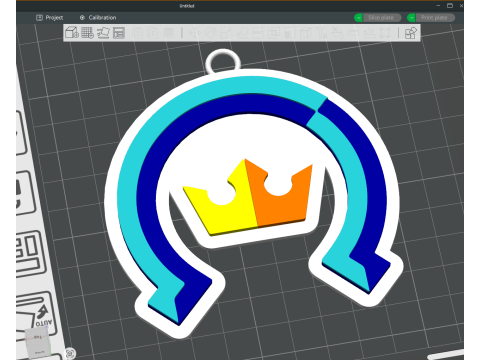
Task: Click the round icon beside the view cube
Action: [x=70, y=353]
